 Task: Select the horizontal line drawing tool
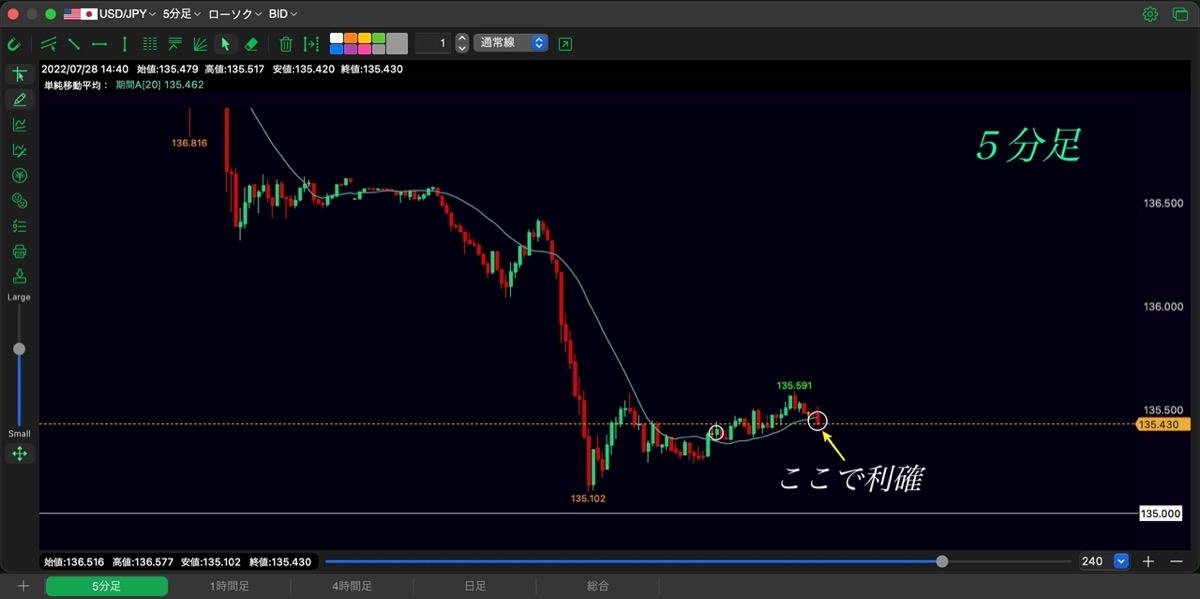coord(99,44)
